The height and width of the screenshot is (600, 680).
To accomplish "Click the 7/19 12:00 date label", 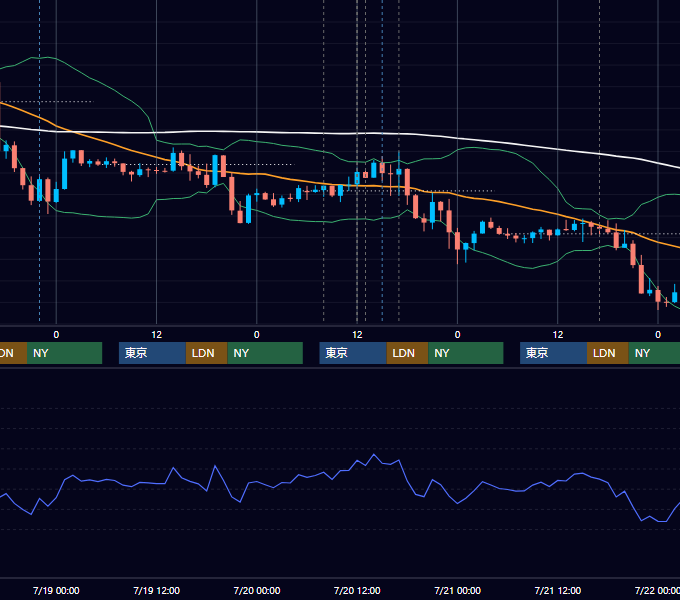I will point(156,590).
